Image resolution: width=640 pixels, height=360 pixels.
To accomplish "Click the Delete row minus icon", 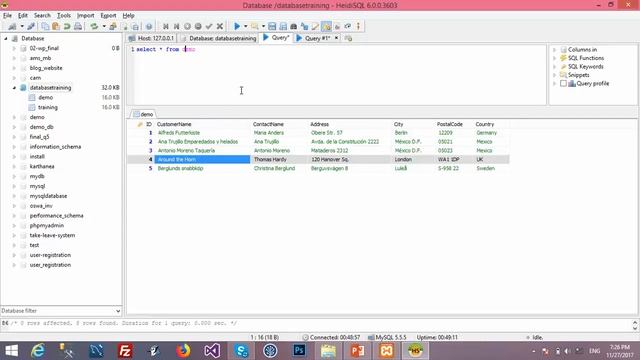I will (198, 26).
